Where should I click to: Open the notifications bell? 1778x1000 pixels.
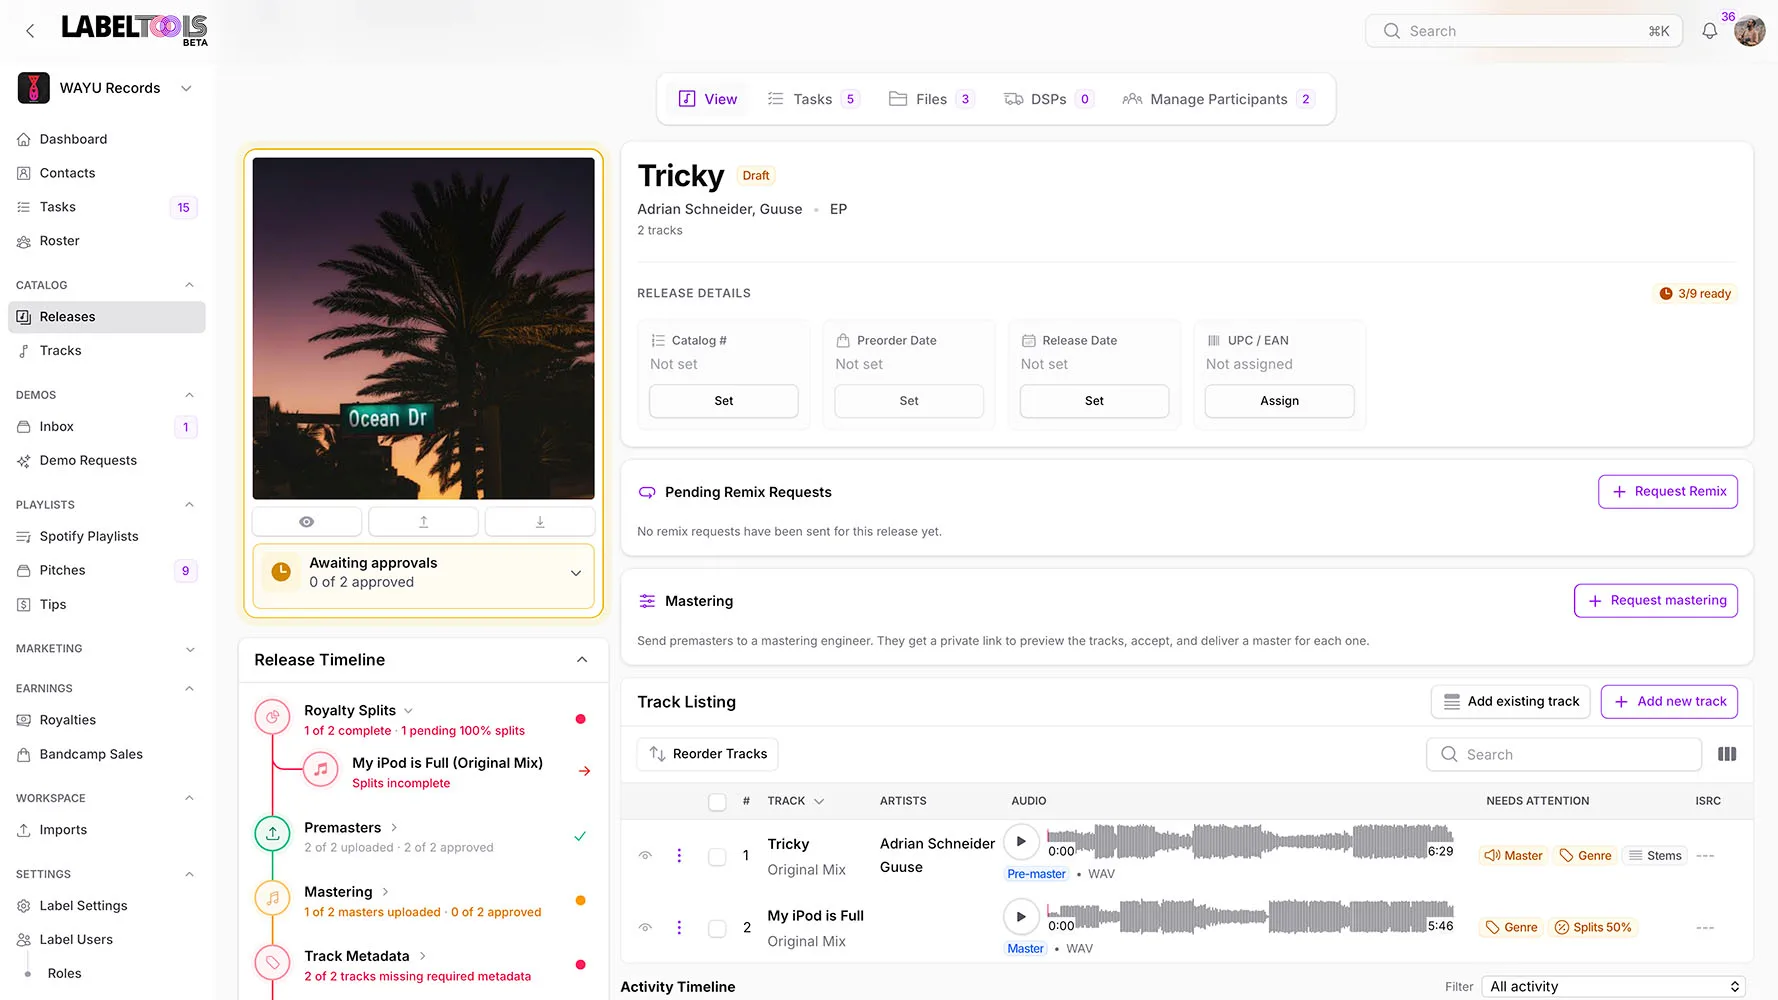coord(1710,31)
